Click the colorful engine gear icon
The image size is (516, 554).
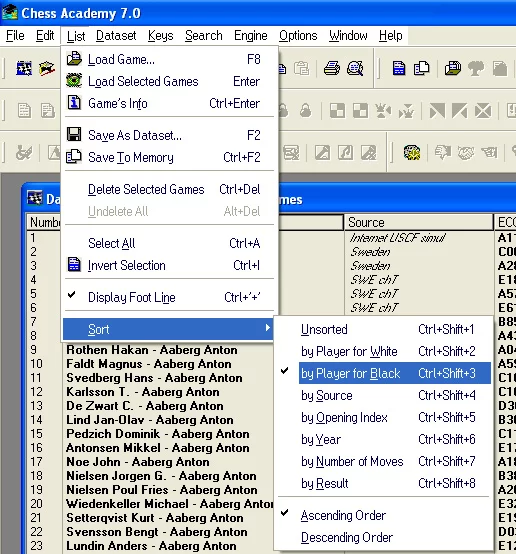coord(412,153)
